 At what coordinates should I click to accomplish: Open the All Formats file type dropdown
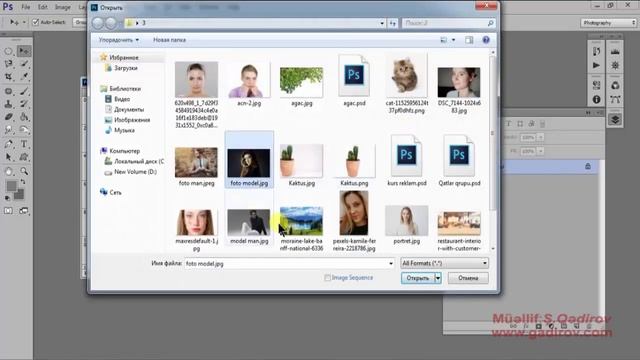(x=444, y=263)
